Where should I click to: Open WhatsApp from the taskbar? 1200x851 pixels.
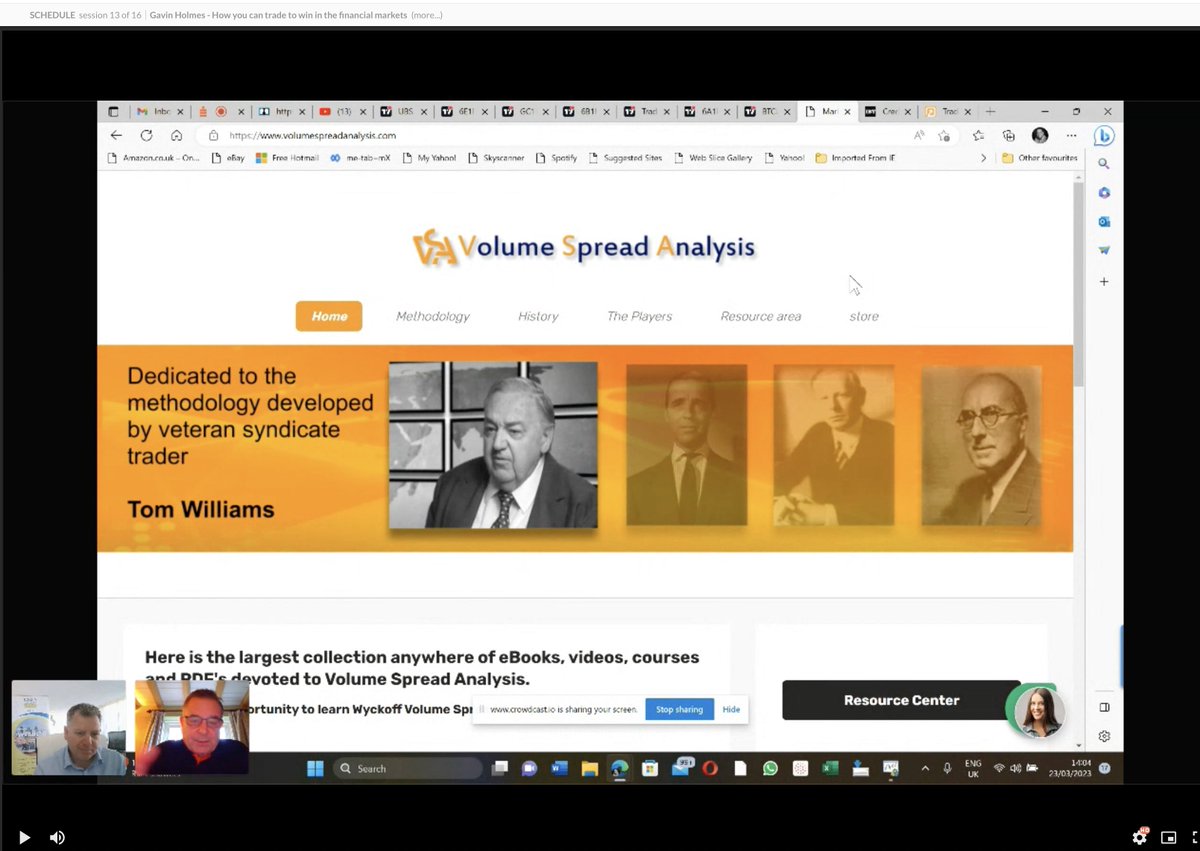769,768
